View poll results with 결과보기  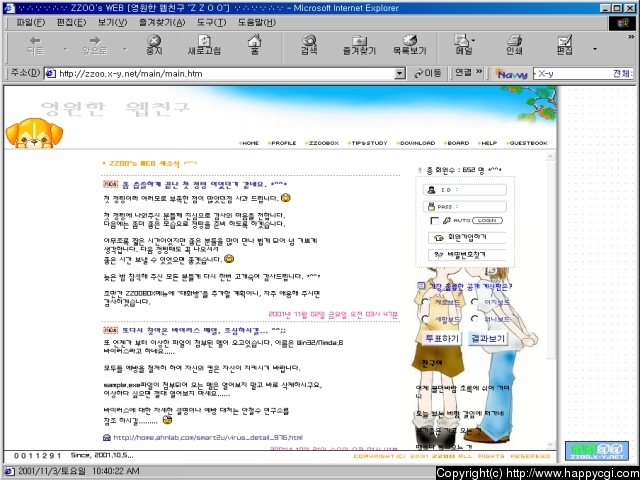click(x=488, y=338)
